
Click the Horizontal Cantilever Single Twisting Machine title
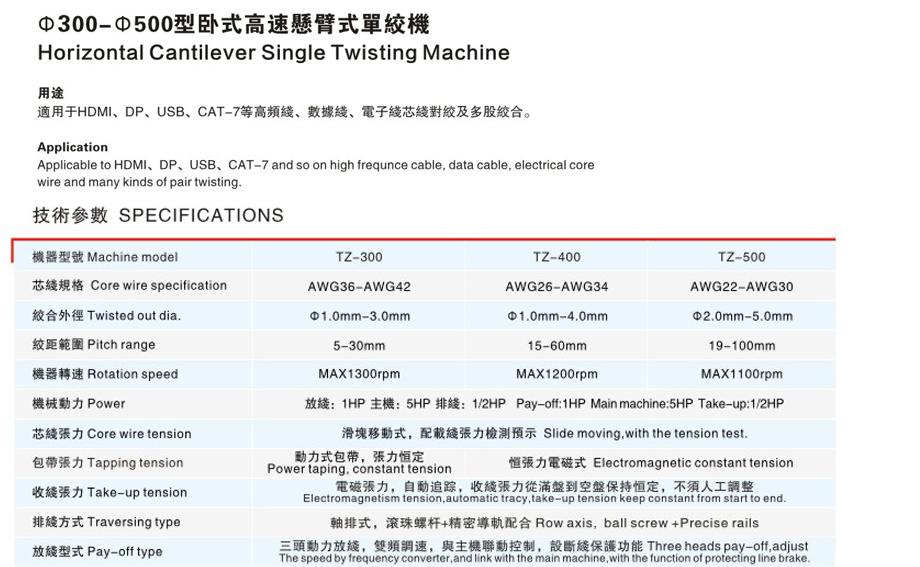click(x=273, y=53)
